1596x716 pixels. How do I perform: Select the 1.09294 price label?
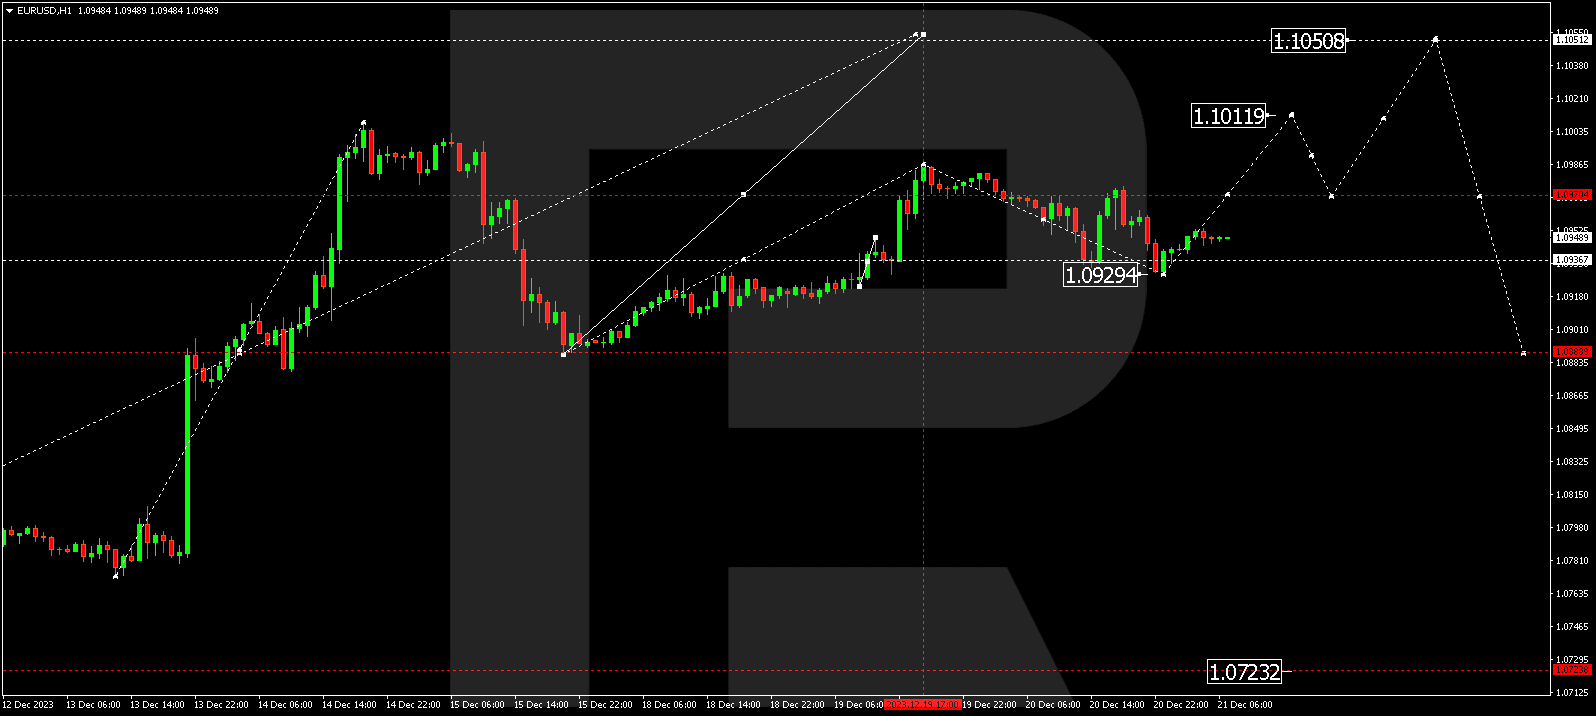[x=1101, y=275]
